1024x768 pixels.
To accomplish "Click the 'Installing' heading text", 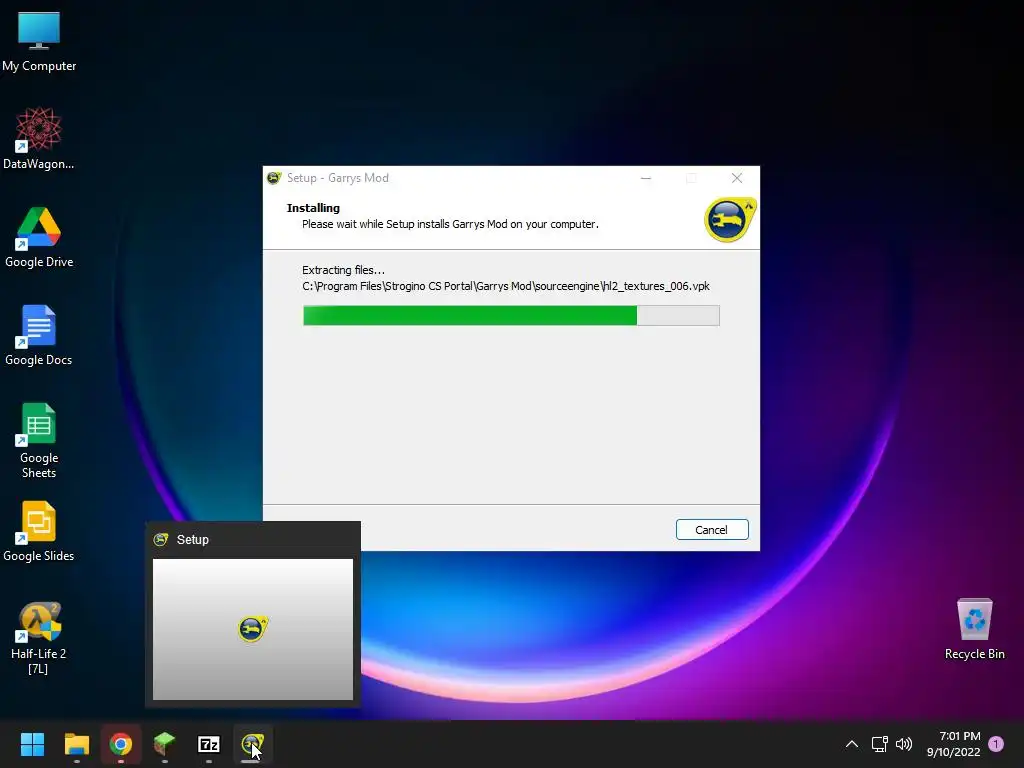I will [313, 208].
